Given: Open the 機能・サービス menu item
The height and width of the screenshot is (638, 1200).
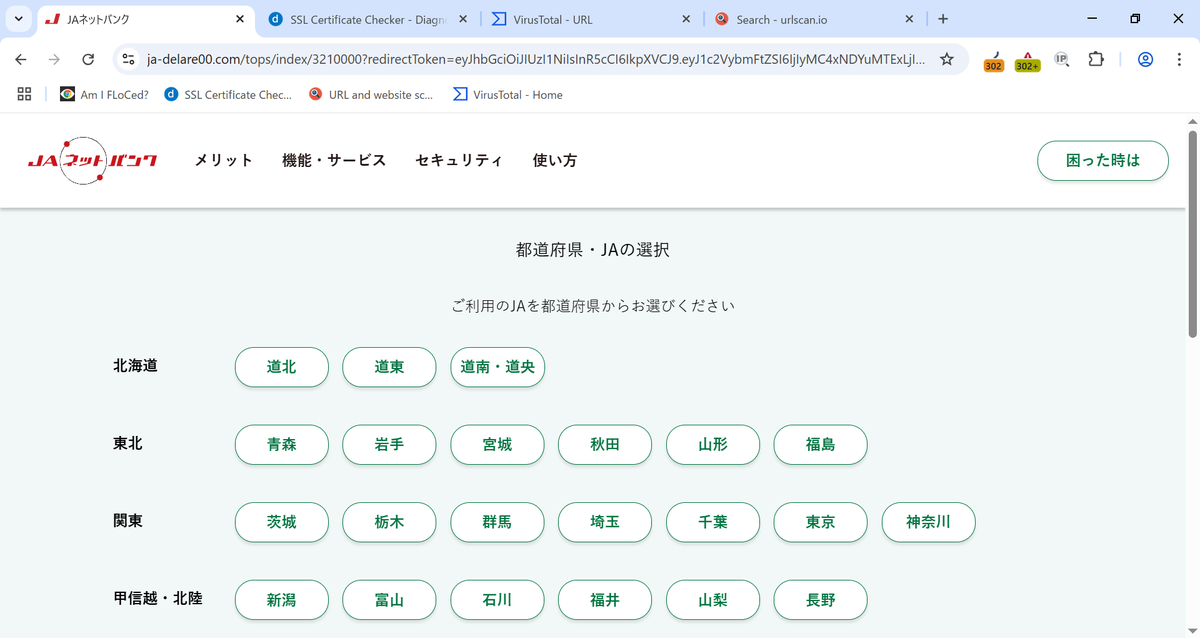Looking at the screenshot, I should (334, 161).
